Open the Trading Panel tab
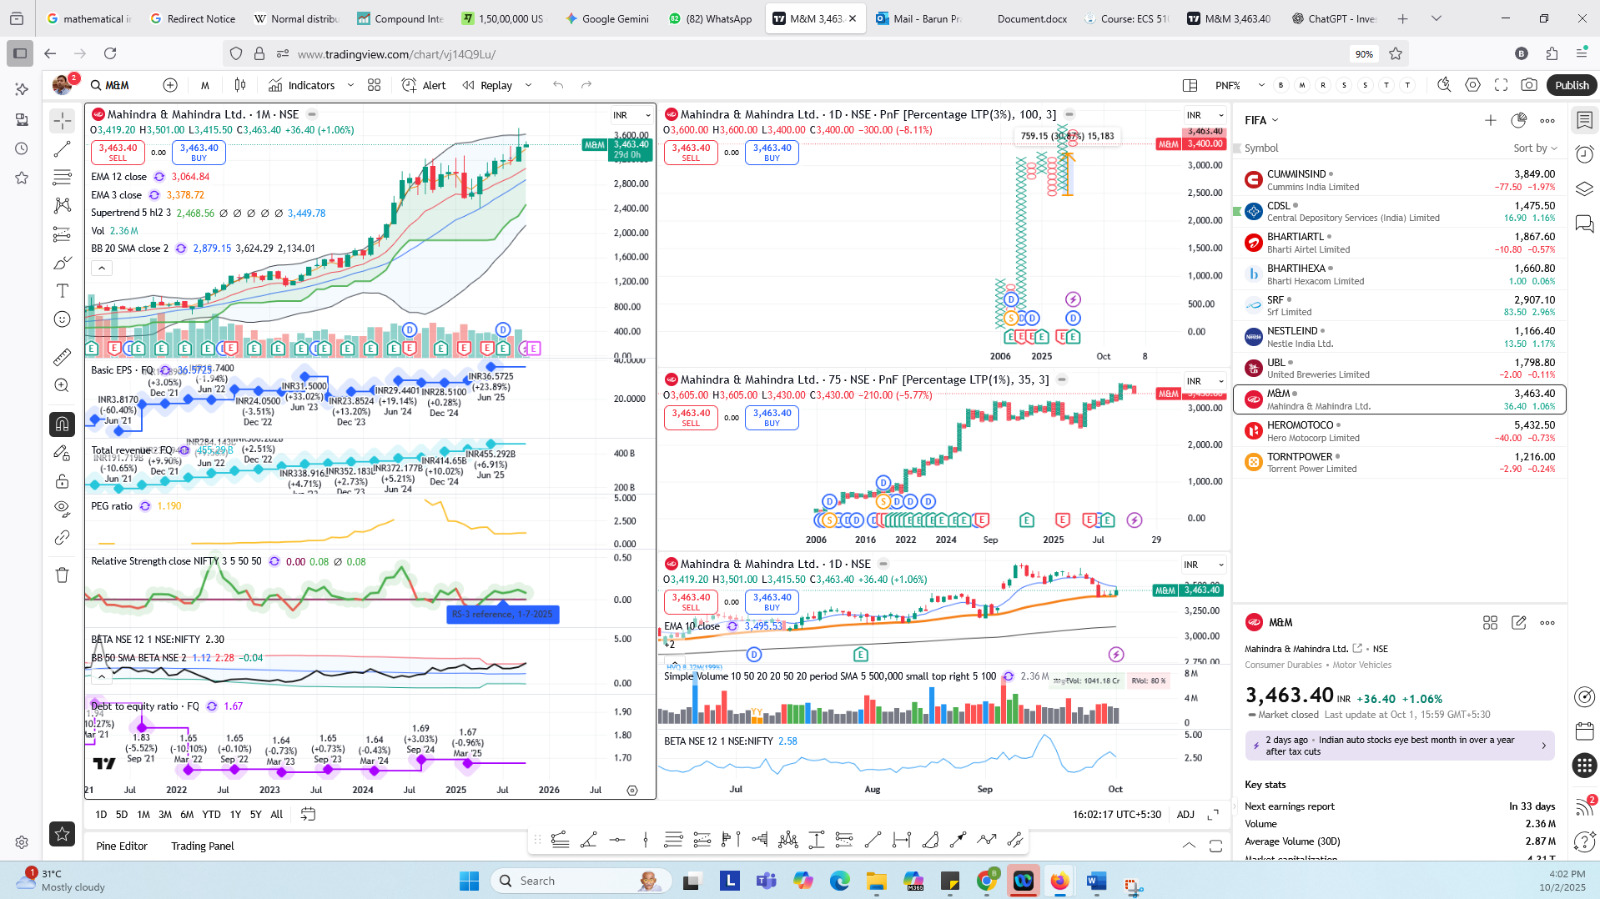Image resolution: width=1600 pixels, height=899 pixels. click(202, 846)
